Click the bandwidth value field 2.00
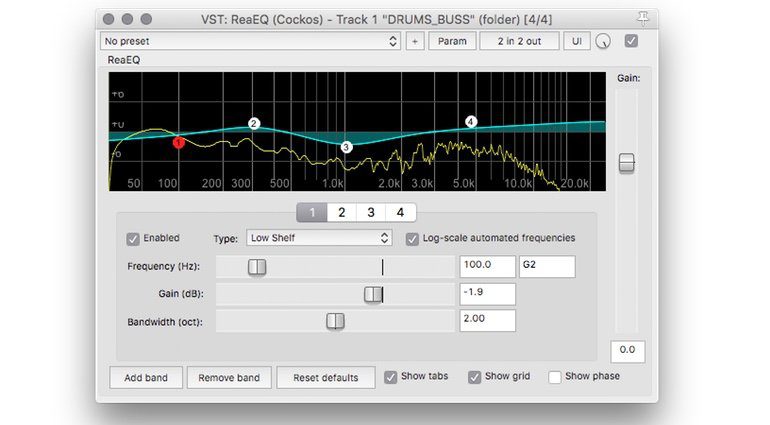Viewport: 770px width, 425px height. click(x=487, y=320)
